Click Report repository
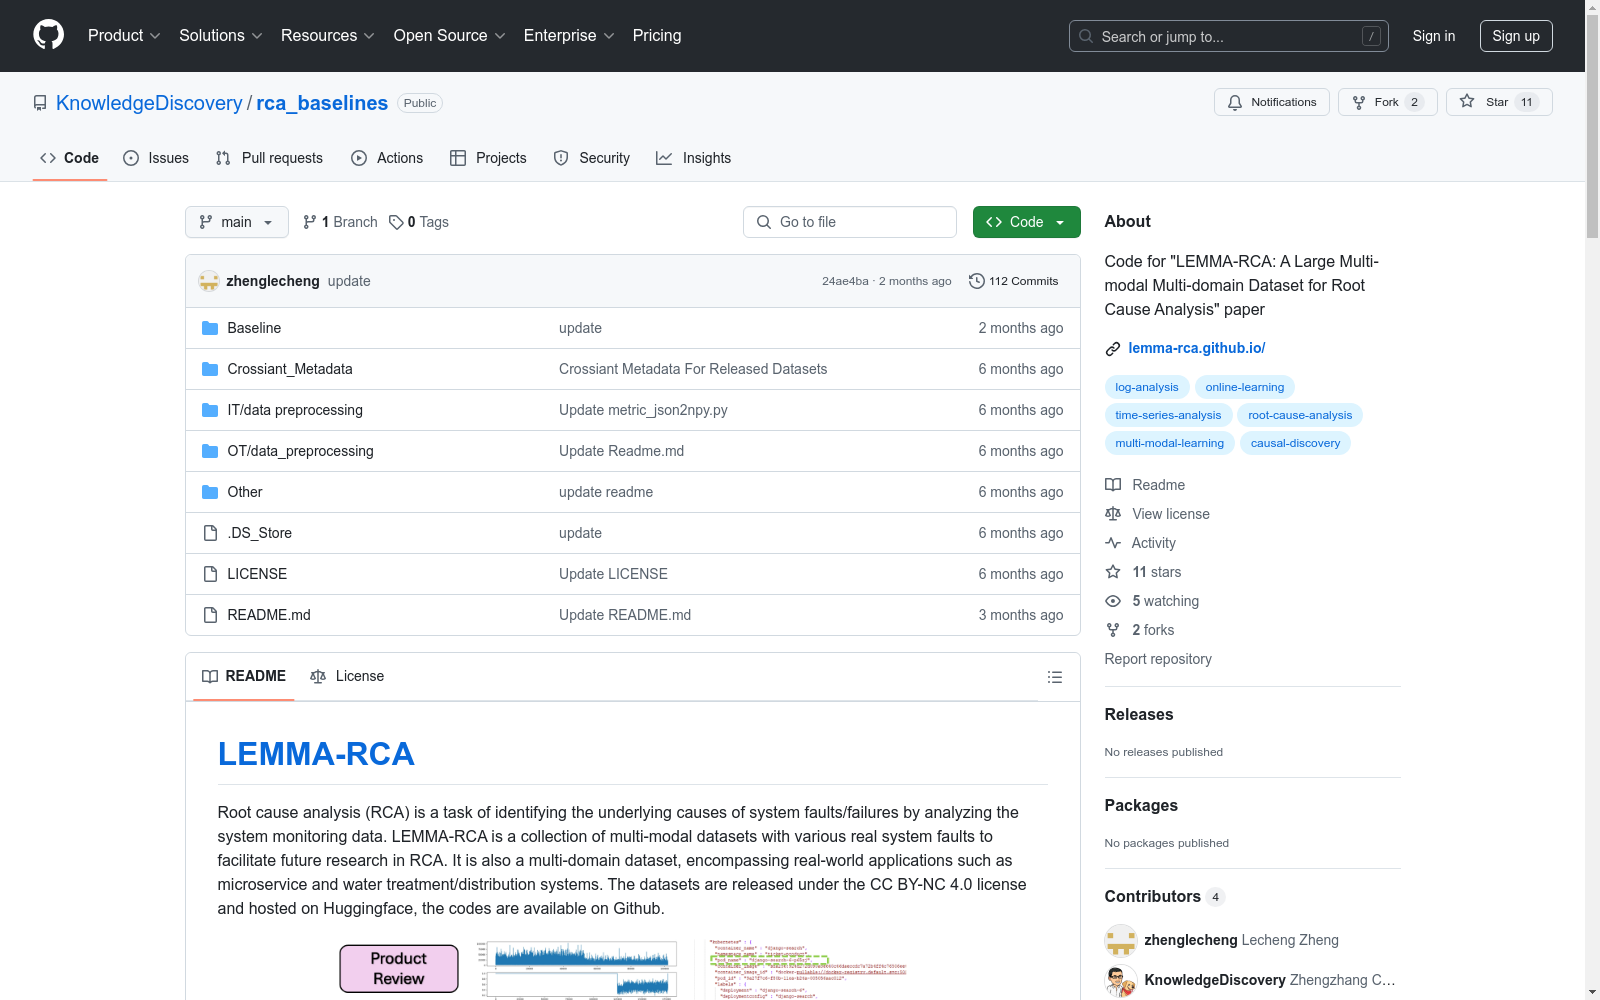Image resolution: width=1600 pixels, height=1000 pixels. click(x=1158, y=659)
